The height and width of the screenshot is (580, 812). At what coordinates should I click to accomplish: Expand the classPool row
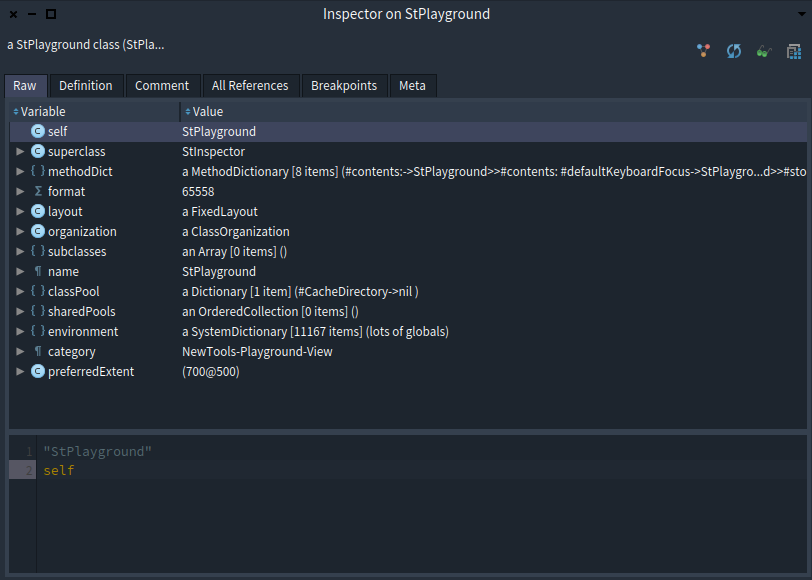[20, 291]
